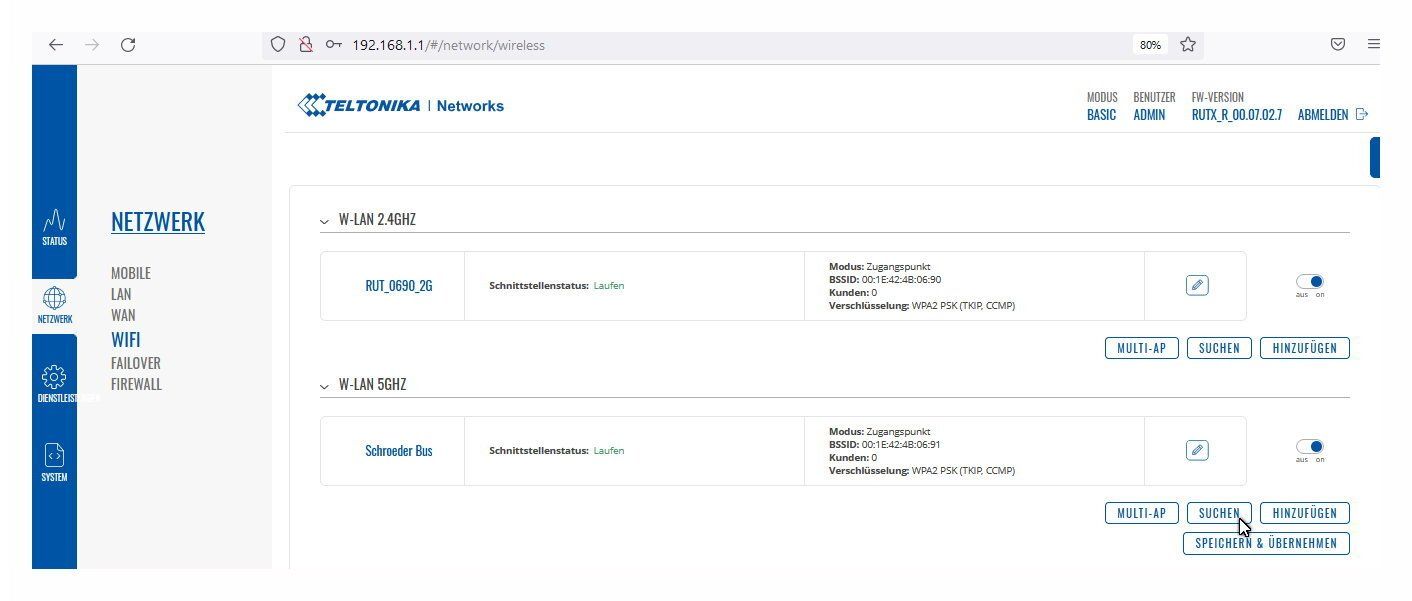Open Dienstleistungen gear icon in sidebar
Screen dimensions: 1412x601
(54, 378)
